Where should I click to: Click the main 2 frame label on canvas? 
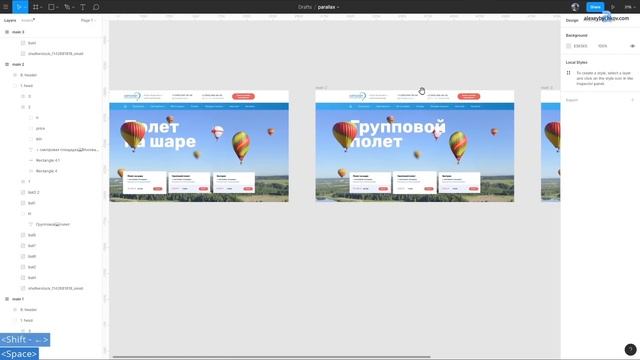click(322, 88)
